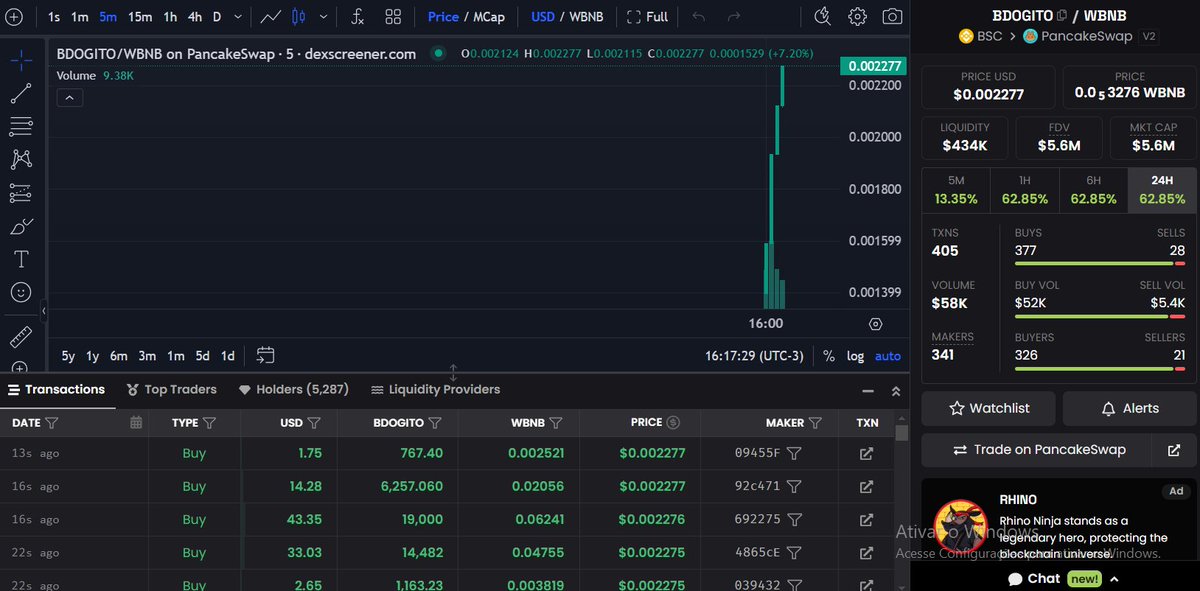
Task: Toggle Full screen chart mode
Action: (647, 17)
